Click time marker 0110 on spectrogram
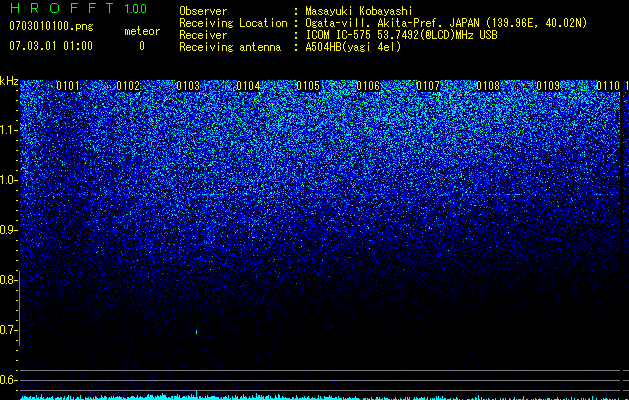 (x=608, y=86)
